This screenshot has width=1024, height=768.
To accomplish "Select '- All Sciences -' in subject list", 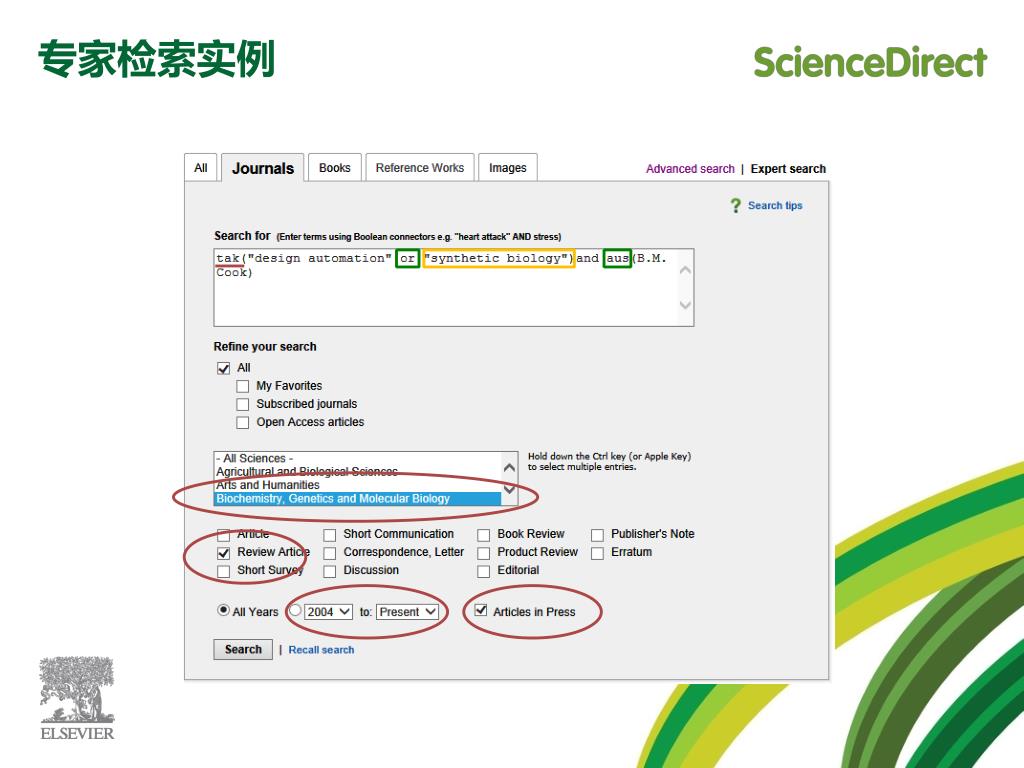I will (357, 458).
